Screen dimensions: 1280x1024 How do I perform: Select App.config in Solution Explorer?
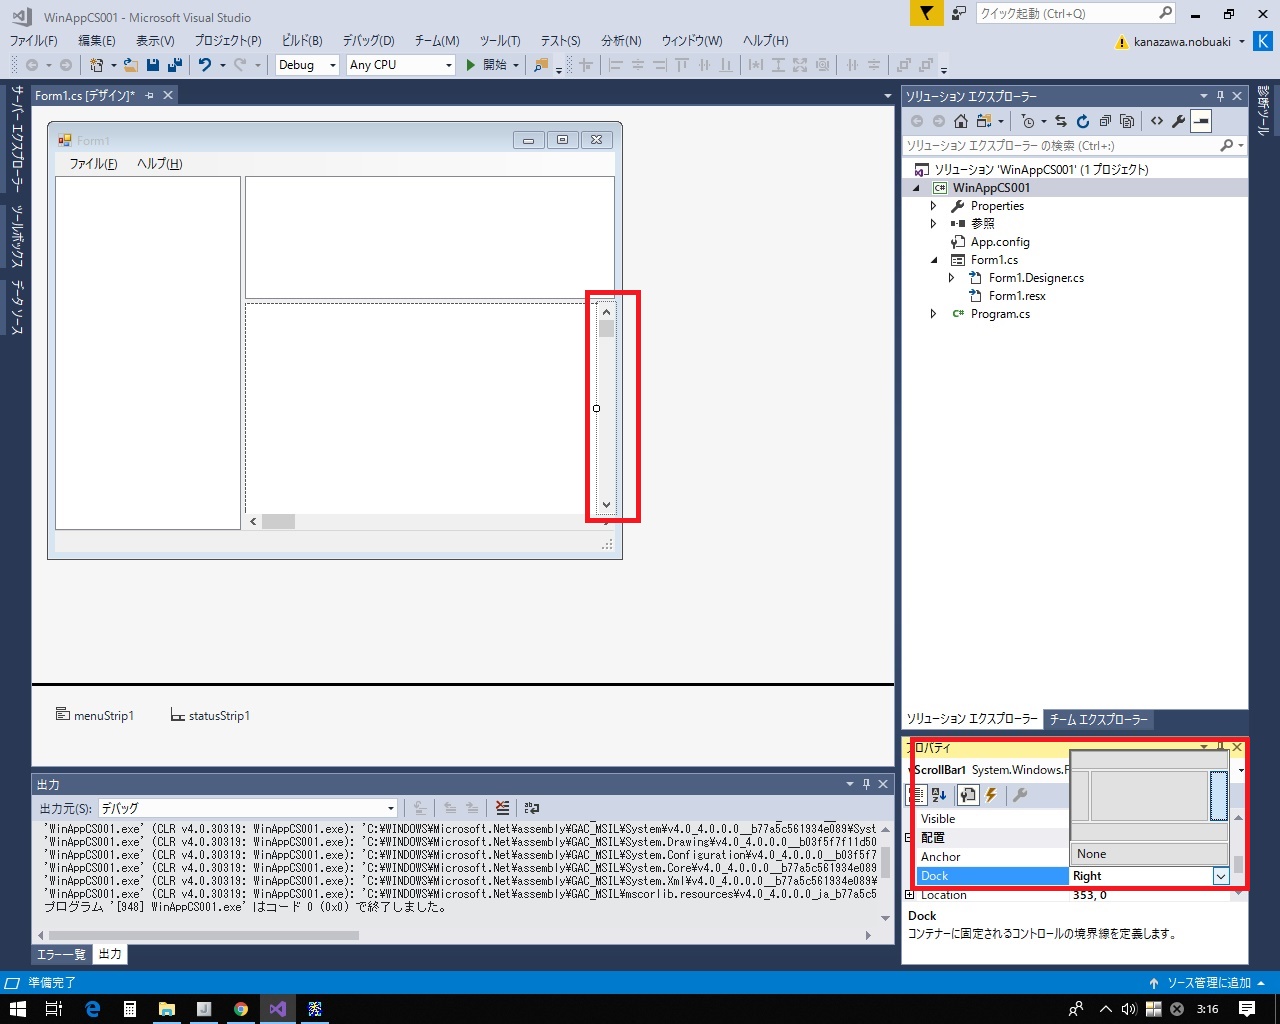tap(1000, 242)
